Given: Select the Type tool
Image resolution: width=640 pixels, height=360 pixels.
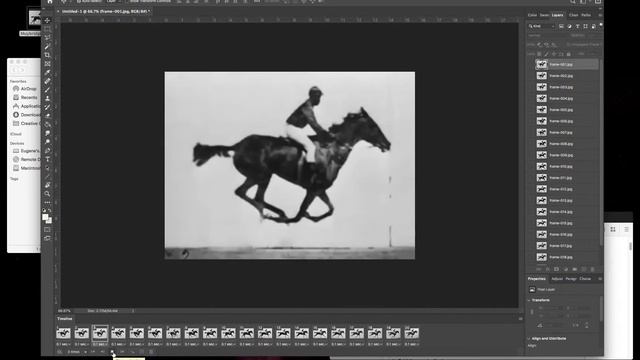Looking at the screenshot, I should point(47,159).
